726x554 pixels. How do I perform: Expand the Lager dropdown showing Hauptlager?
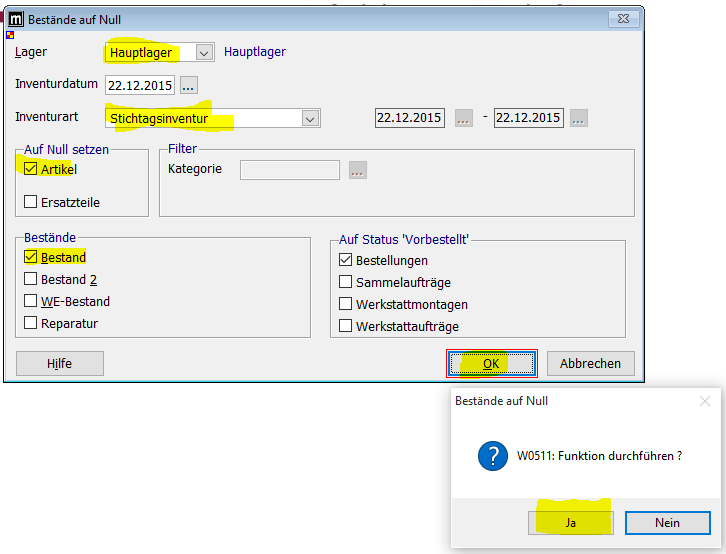point(204,52)
